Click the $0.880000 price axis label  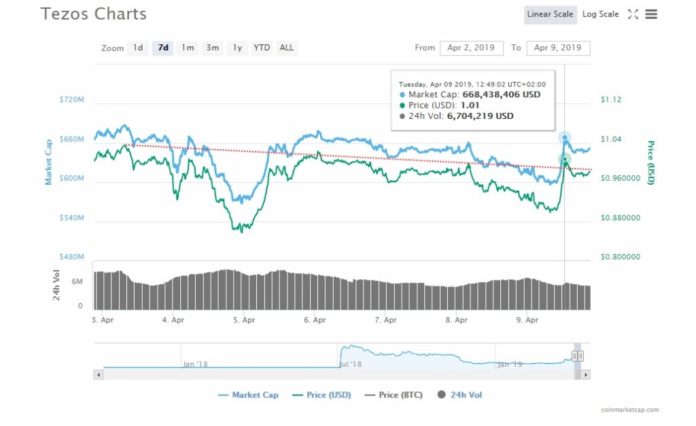point(621,218)
